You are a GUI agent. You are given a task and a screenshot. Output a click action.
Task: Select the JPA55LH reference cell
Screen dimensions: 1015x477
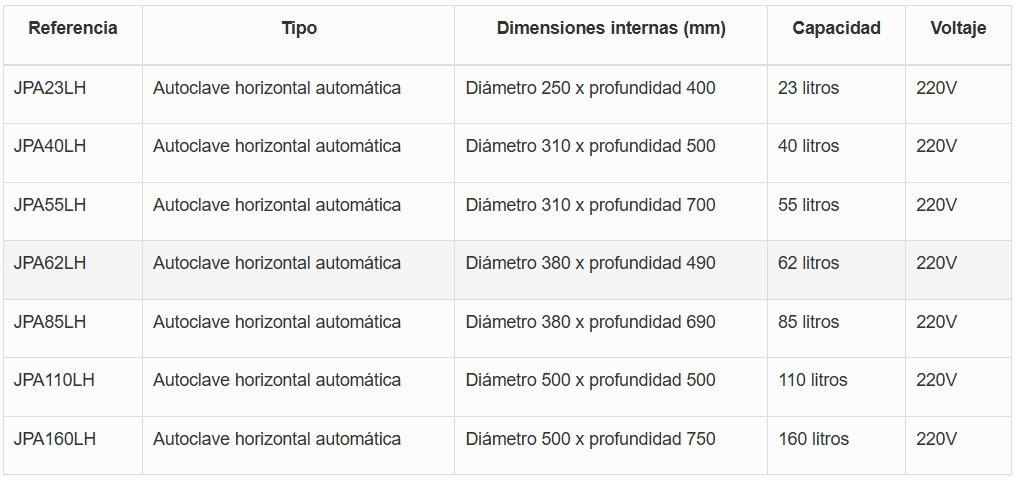[50, 205]
